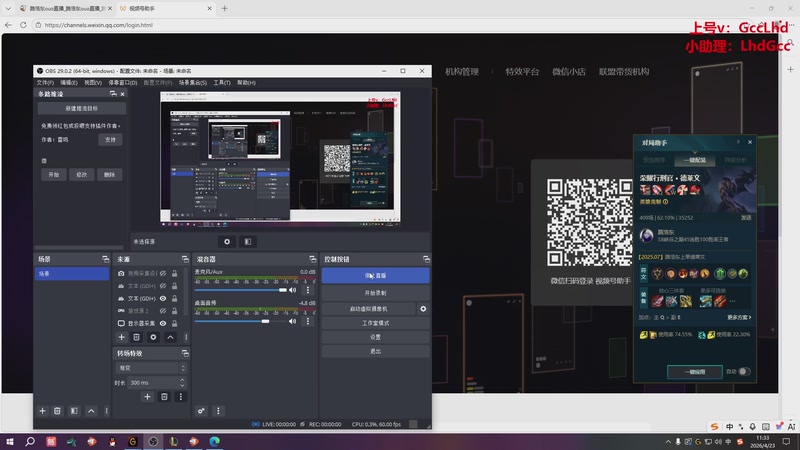This screenshot has height=450, width=800.
Task: Switch to the 视频号助手 browser tab
Action: click(x=166, y=9)
